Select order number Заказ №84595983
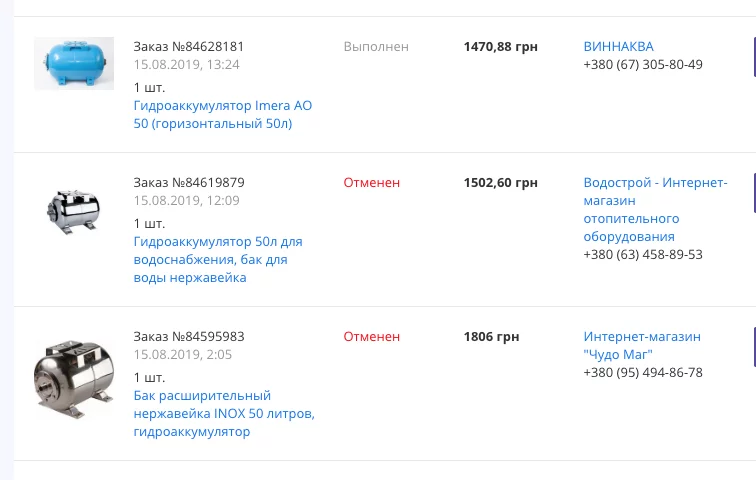 [x=189, y=336]
